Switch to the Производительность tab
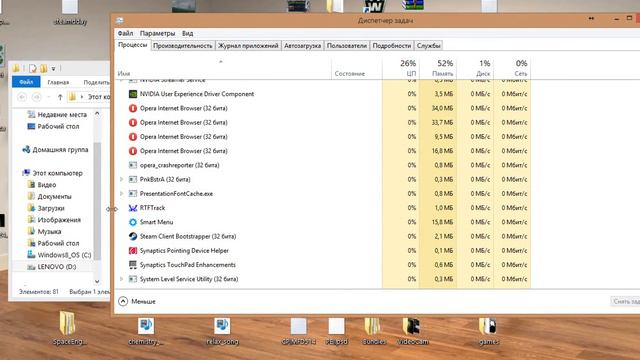The height and width of the screenshot is (360, 640). point(183,46)
